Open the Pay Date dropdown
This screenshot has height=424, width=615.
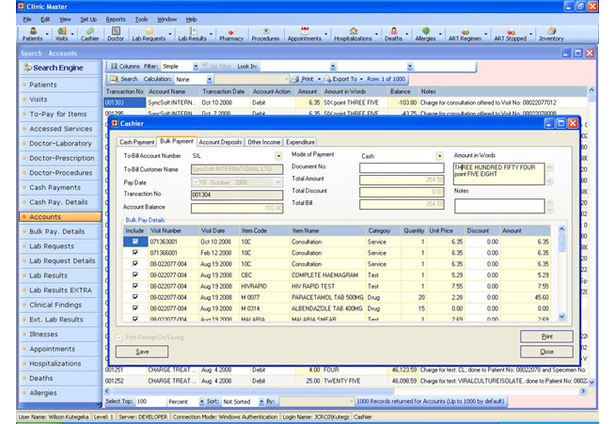coord(278,182)
